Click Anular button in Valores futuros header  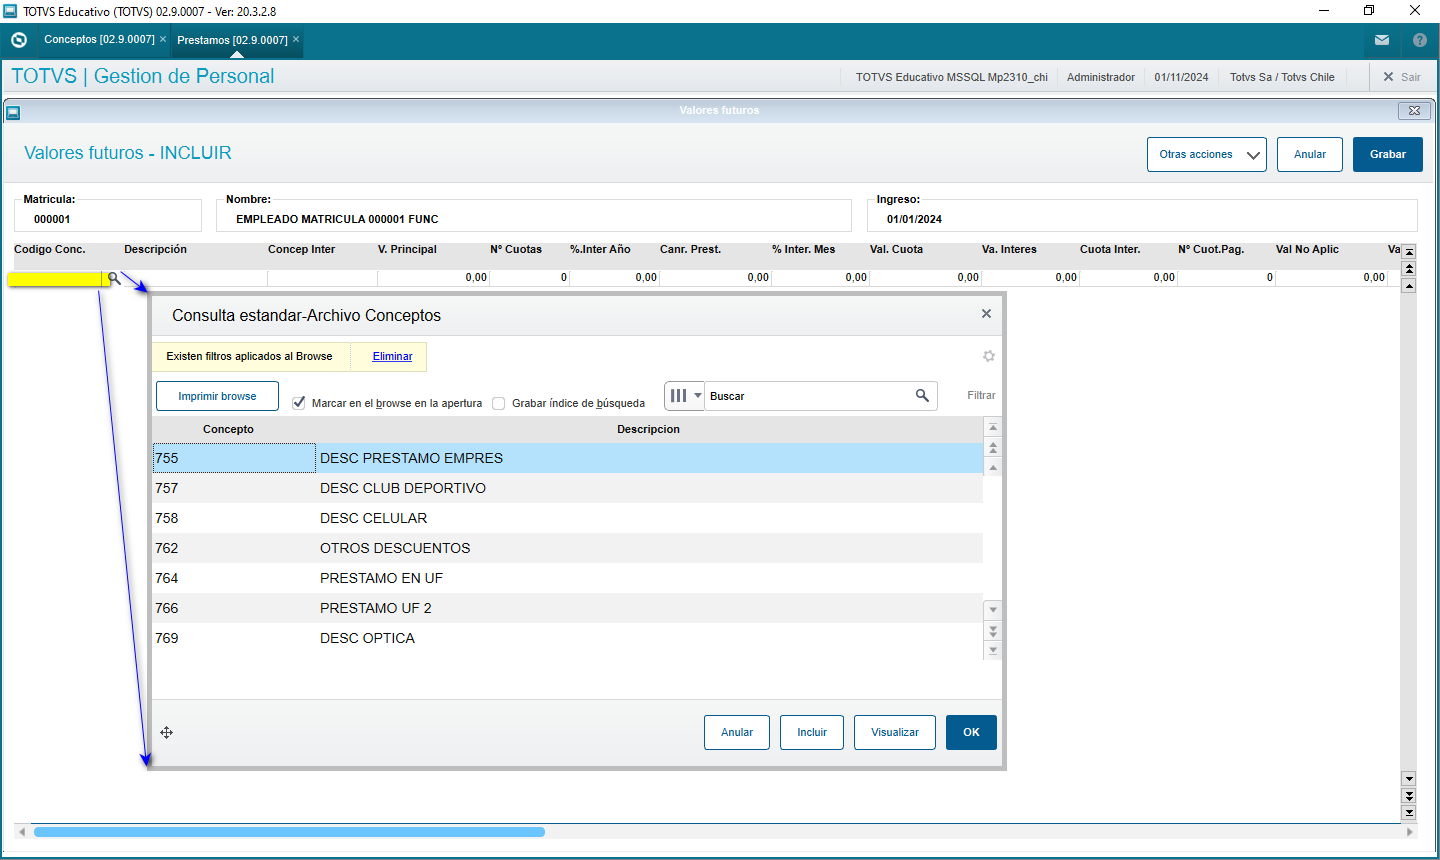point(1310,155)
